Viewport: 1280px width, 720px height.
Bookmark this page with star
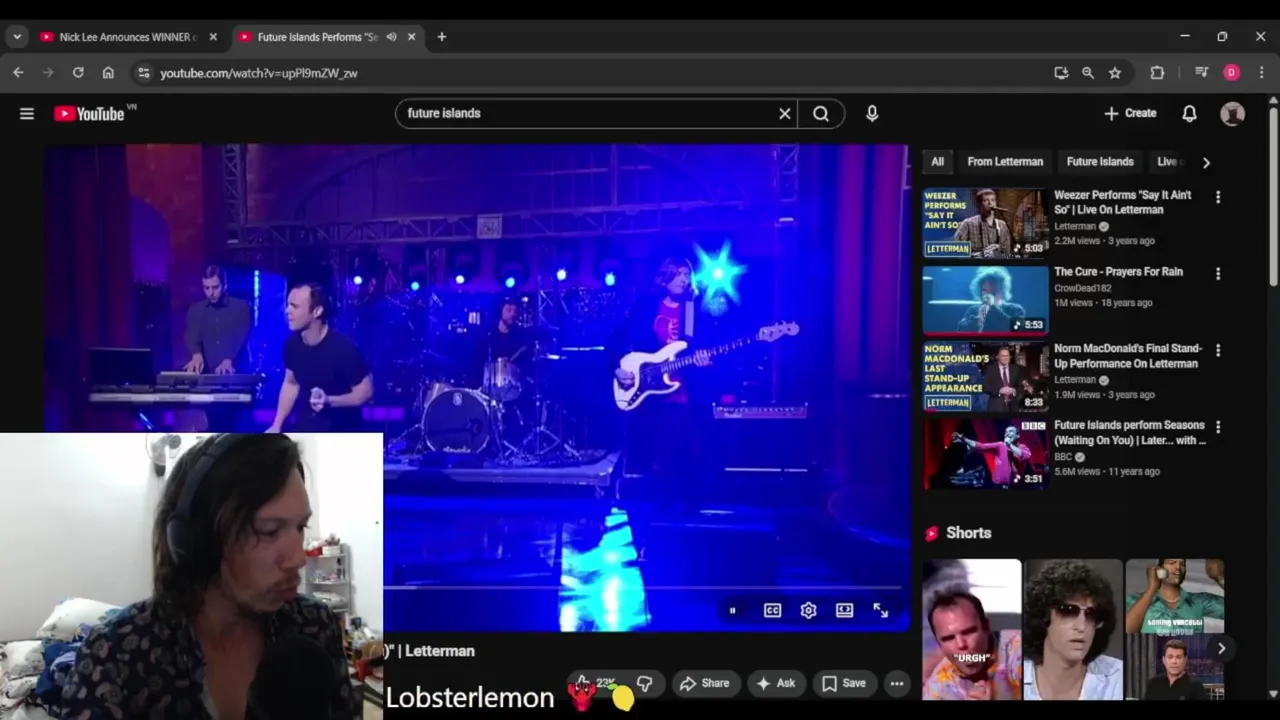(1115, 73)
